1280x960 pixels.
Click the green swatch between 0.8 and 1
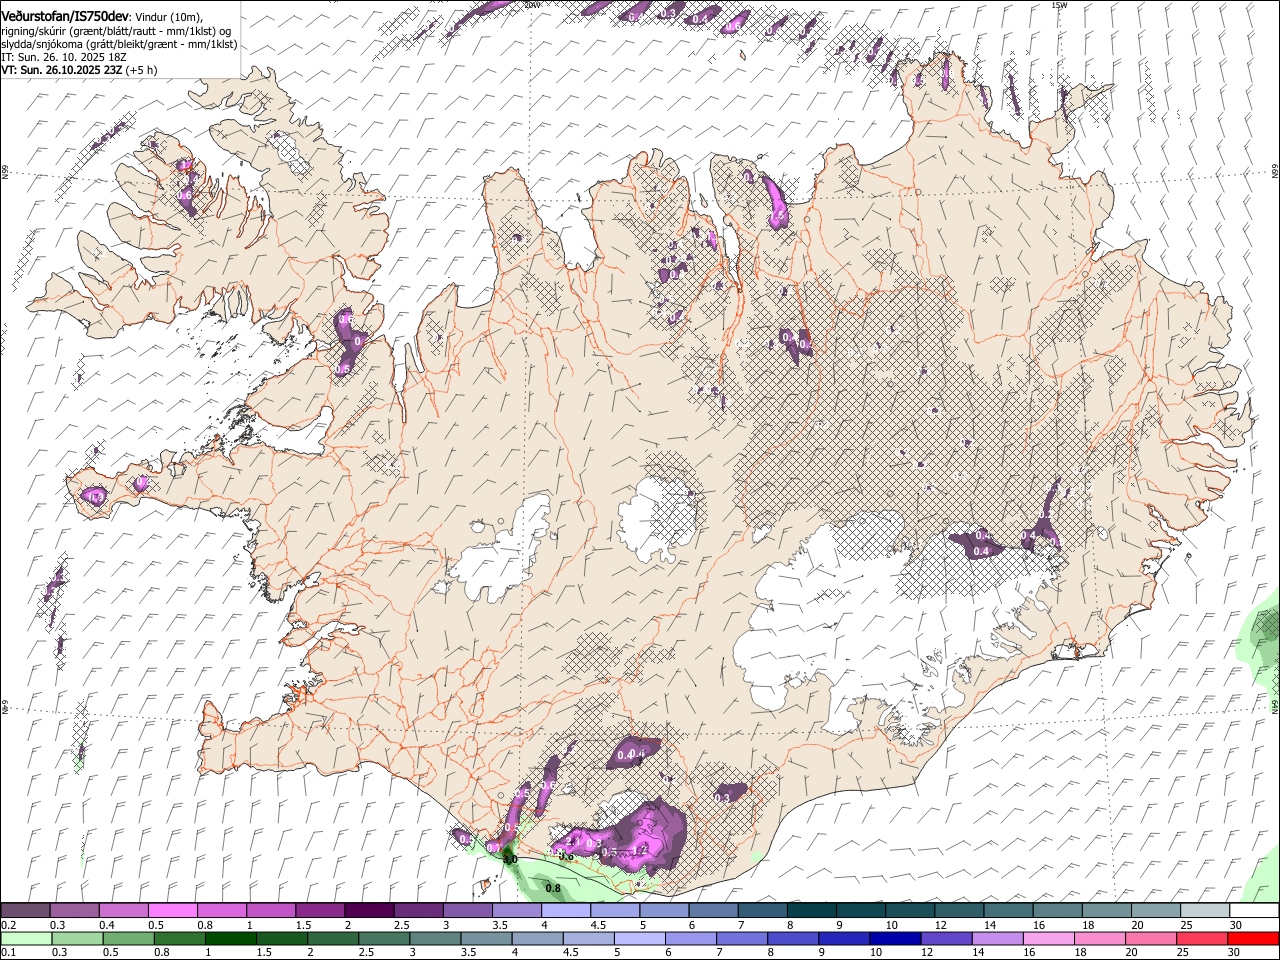[x=179, y=938]
